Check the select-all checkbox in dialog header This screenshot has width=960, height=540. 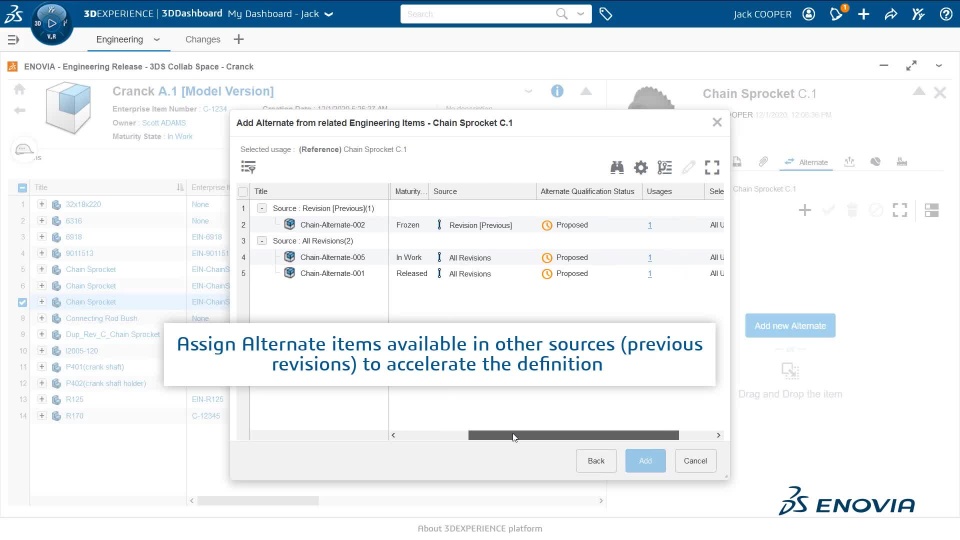coord(243,192)
